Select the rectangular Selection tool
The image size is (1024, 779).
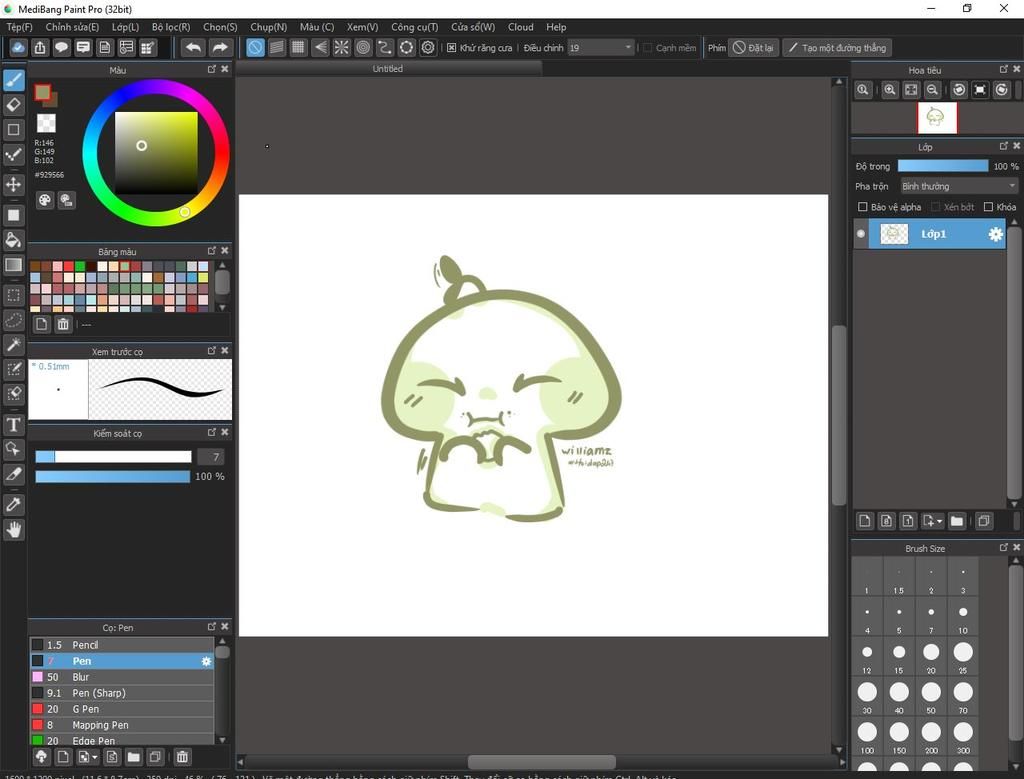coord(14,294)
